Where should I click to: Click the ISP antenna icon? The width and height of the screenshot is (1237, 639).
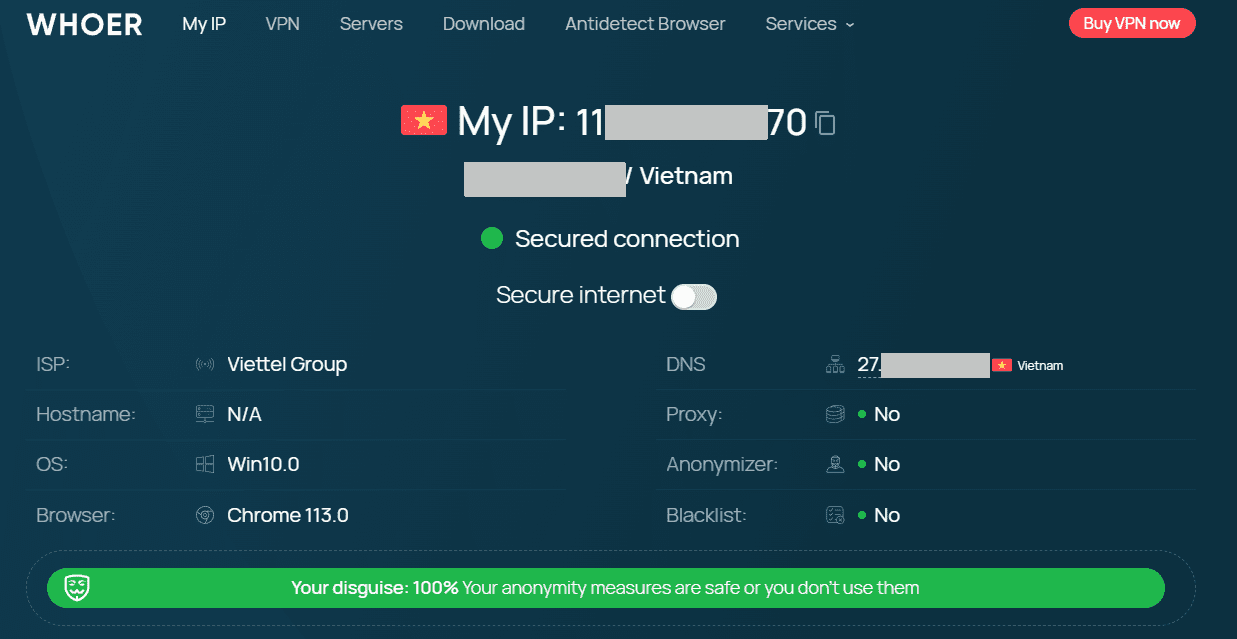(205, 364)
